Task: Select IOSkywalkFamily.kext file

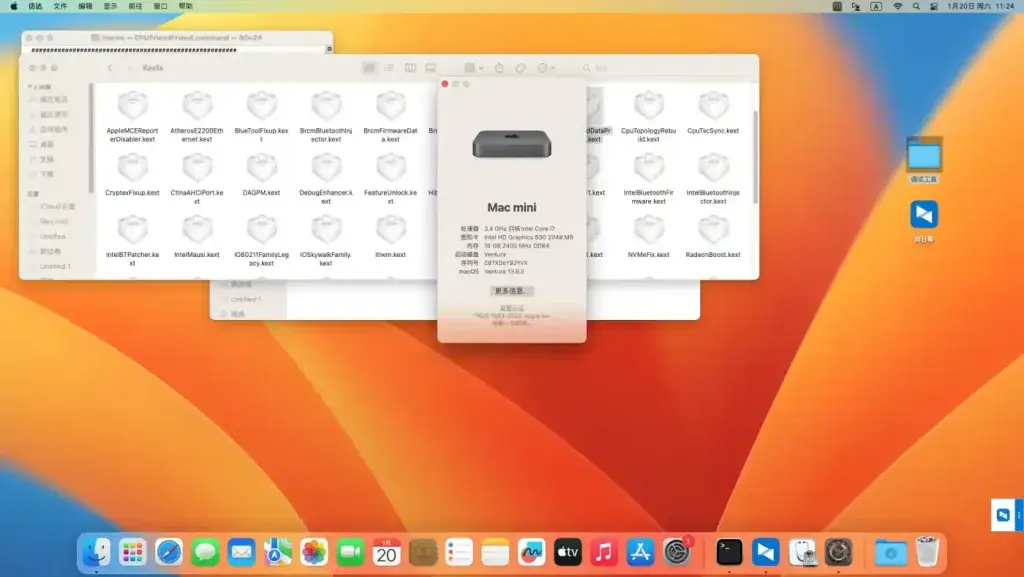Action: click(326, 241)
